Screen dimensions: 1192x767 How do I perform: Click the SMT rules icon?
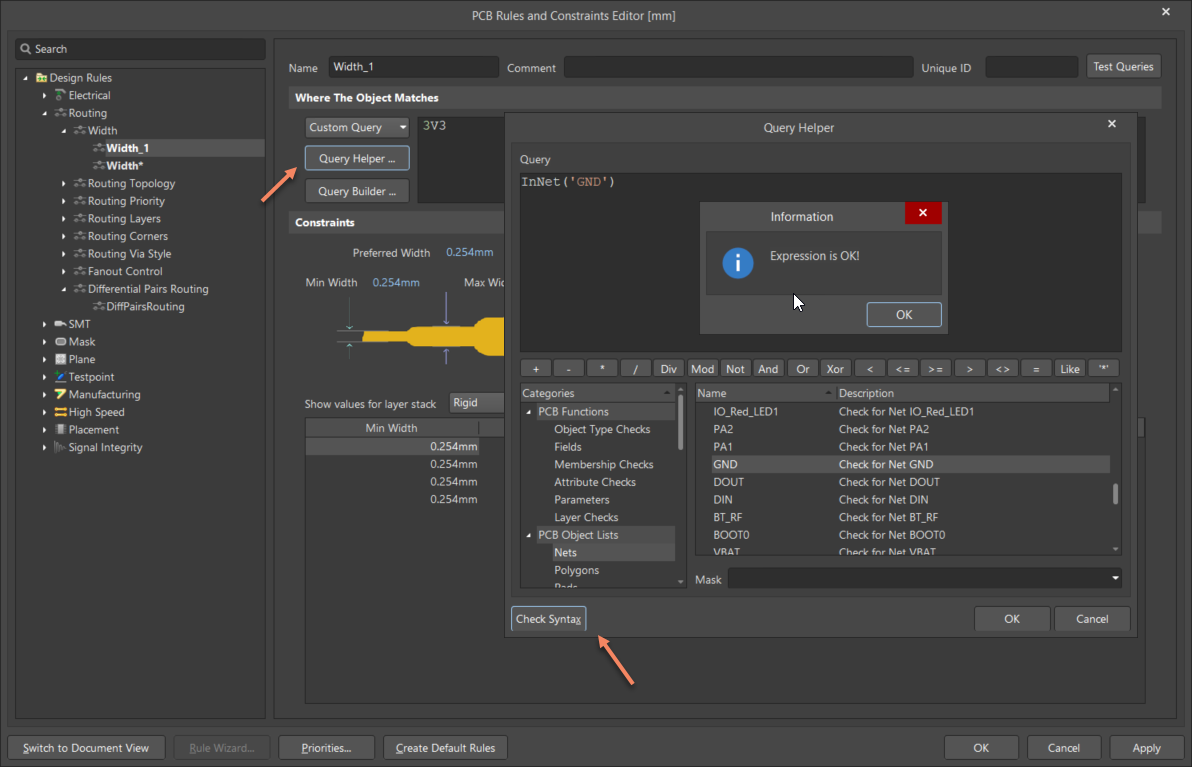[61, 324]
